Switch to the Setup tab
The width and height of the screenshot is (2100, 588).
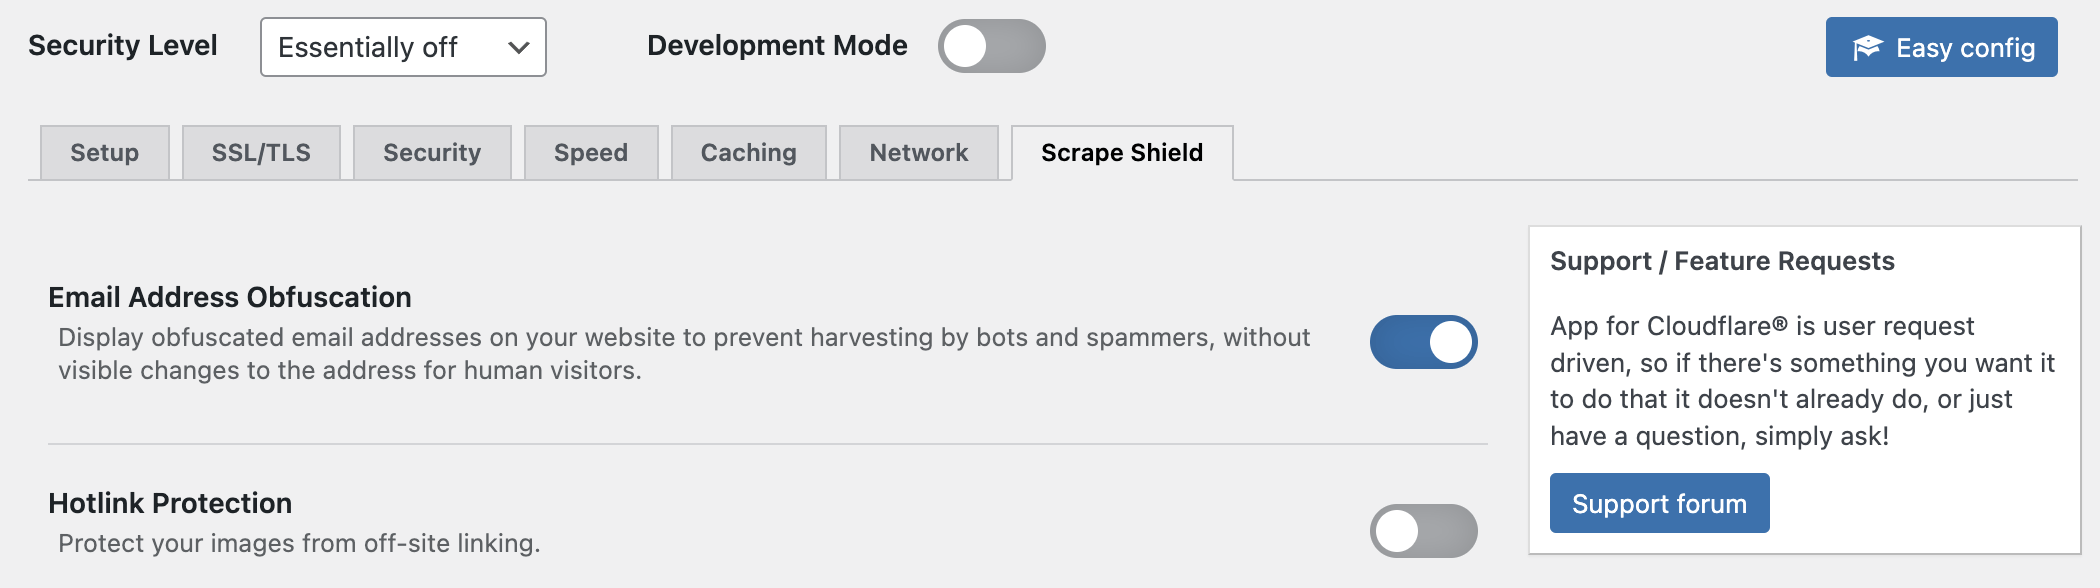coord(105,153)
